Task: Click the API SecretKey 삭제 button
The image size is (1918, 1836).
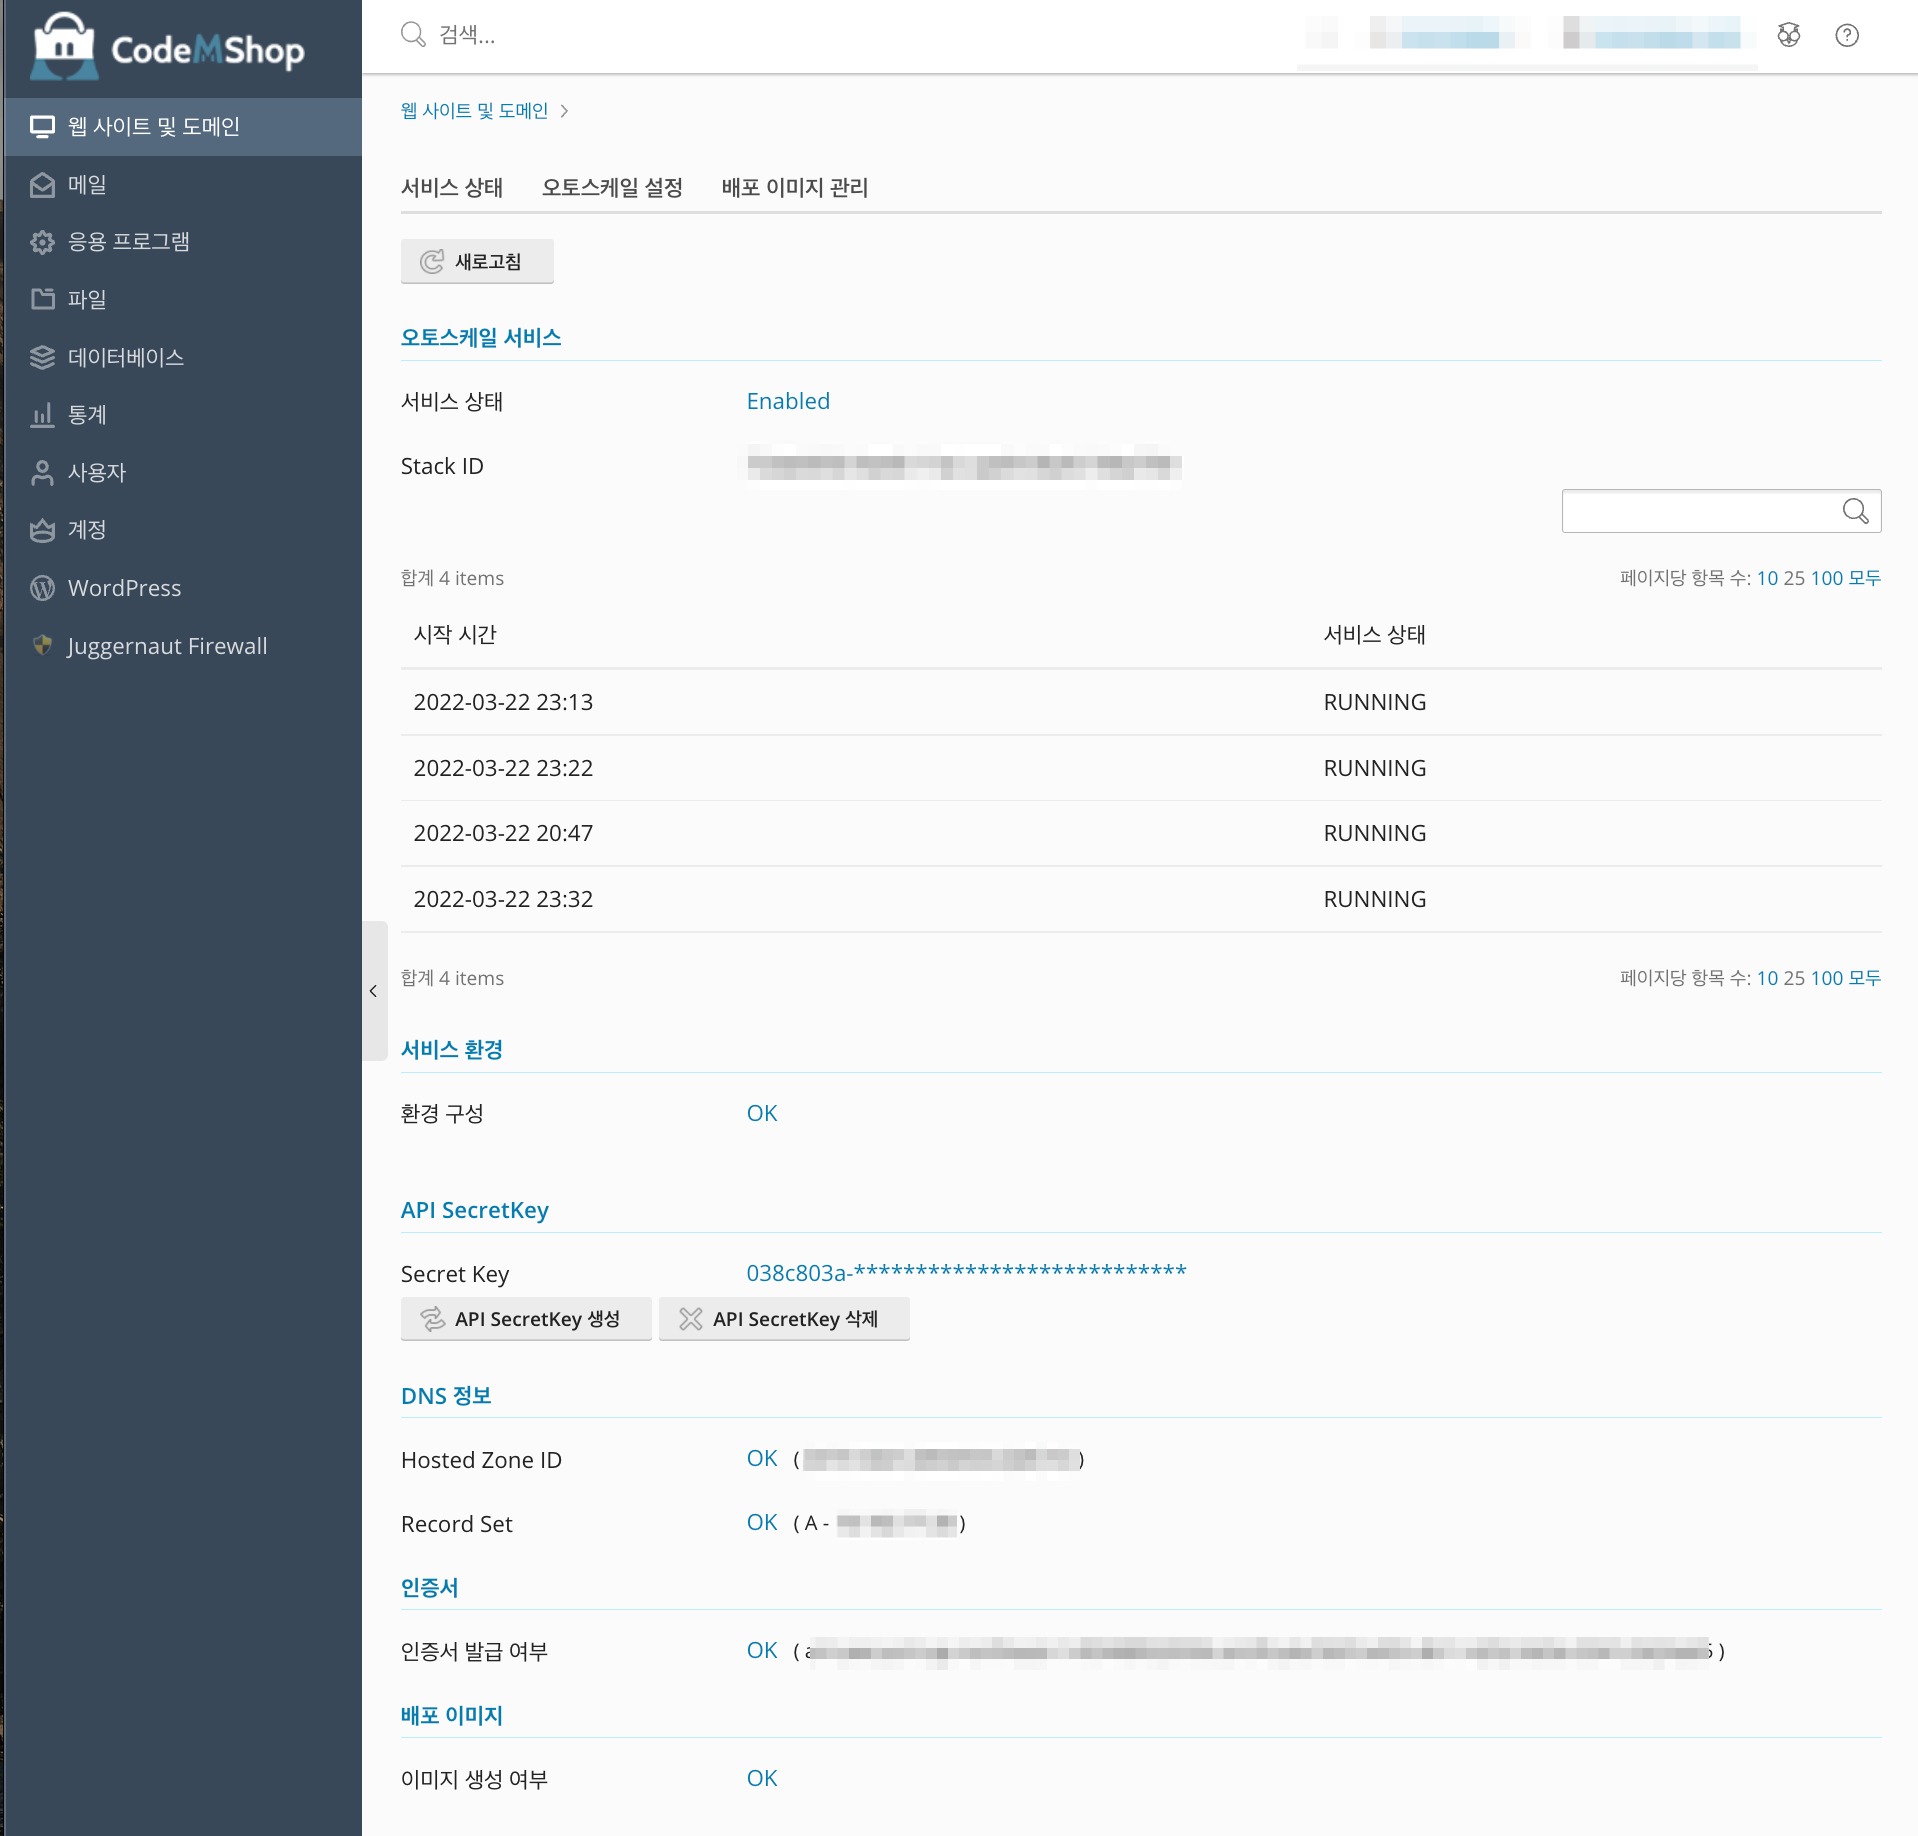Action: point(784,1319)
